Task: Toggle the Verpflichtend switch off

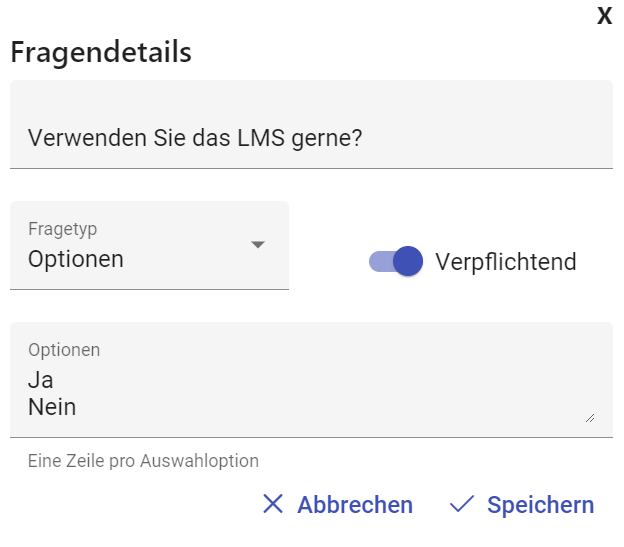Action: click(x=396, y=261)
